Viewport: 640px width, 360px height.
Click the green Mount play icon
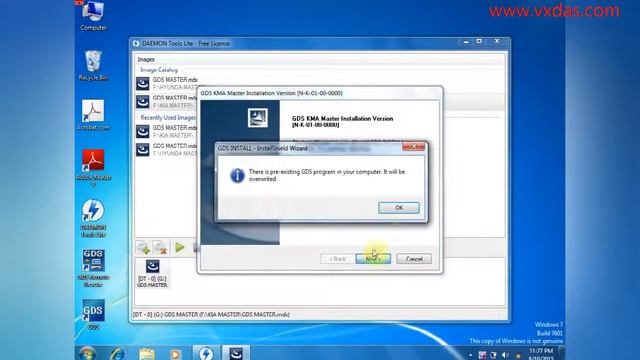(x=180, y=247)
